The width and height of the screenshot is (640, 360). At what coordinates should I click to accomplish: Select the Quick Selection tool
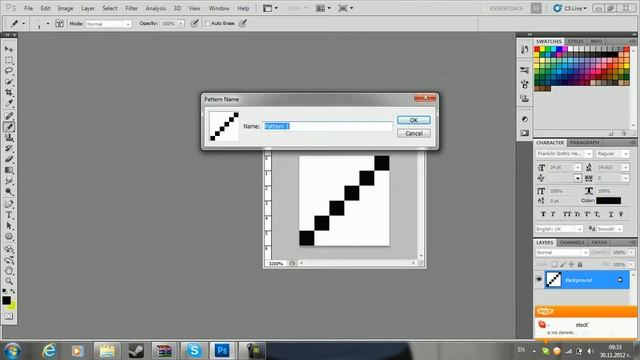pos(9,82)
